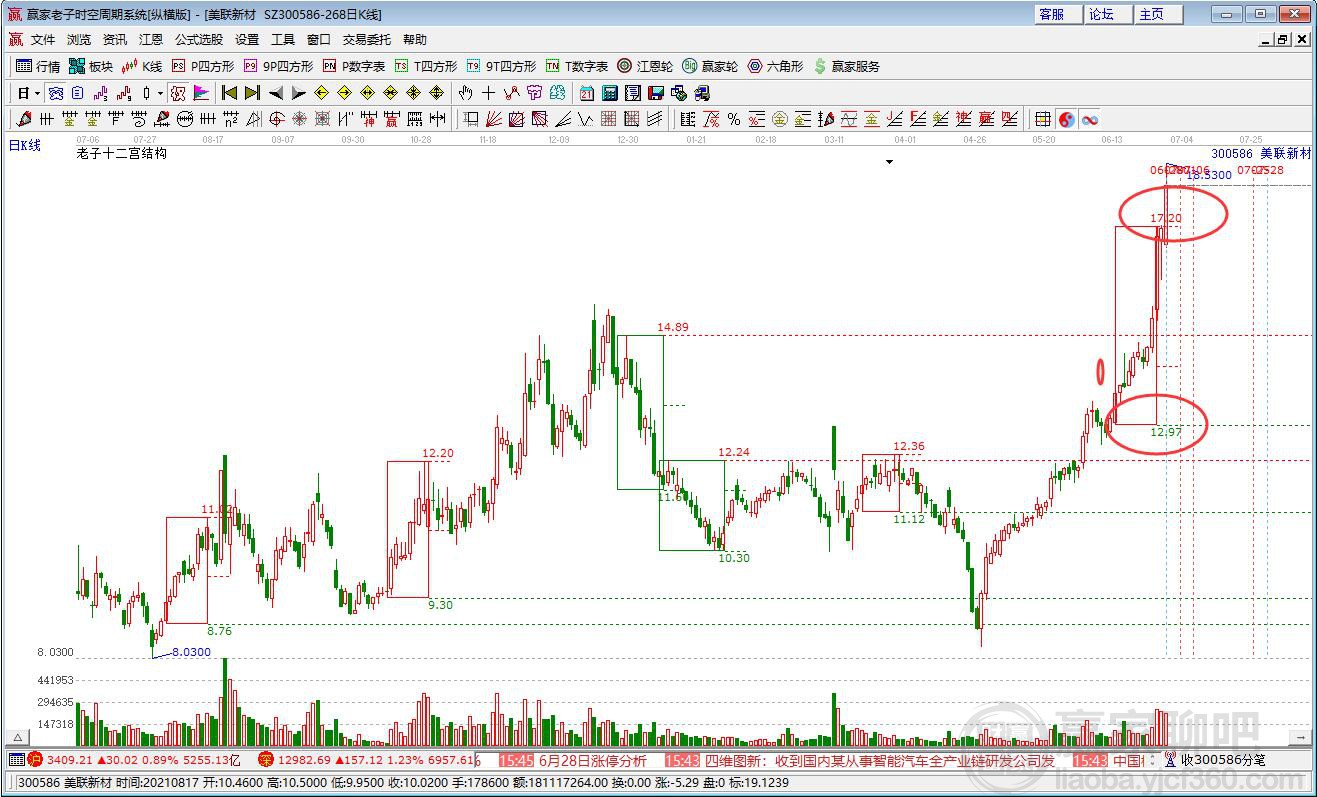Jump to first bar with green skip-back arrow

point(230,93)
